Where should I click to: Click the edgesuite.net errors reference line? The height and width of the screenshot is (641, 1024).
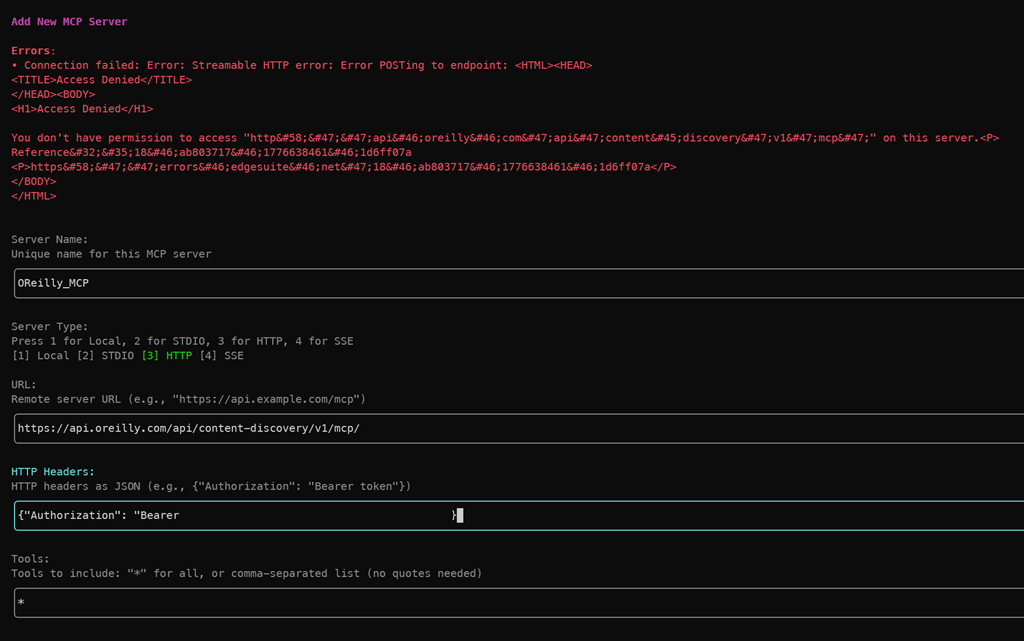coord(343,167)
